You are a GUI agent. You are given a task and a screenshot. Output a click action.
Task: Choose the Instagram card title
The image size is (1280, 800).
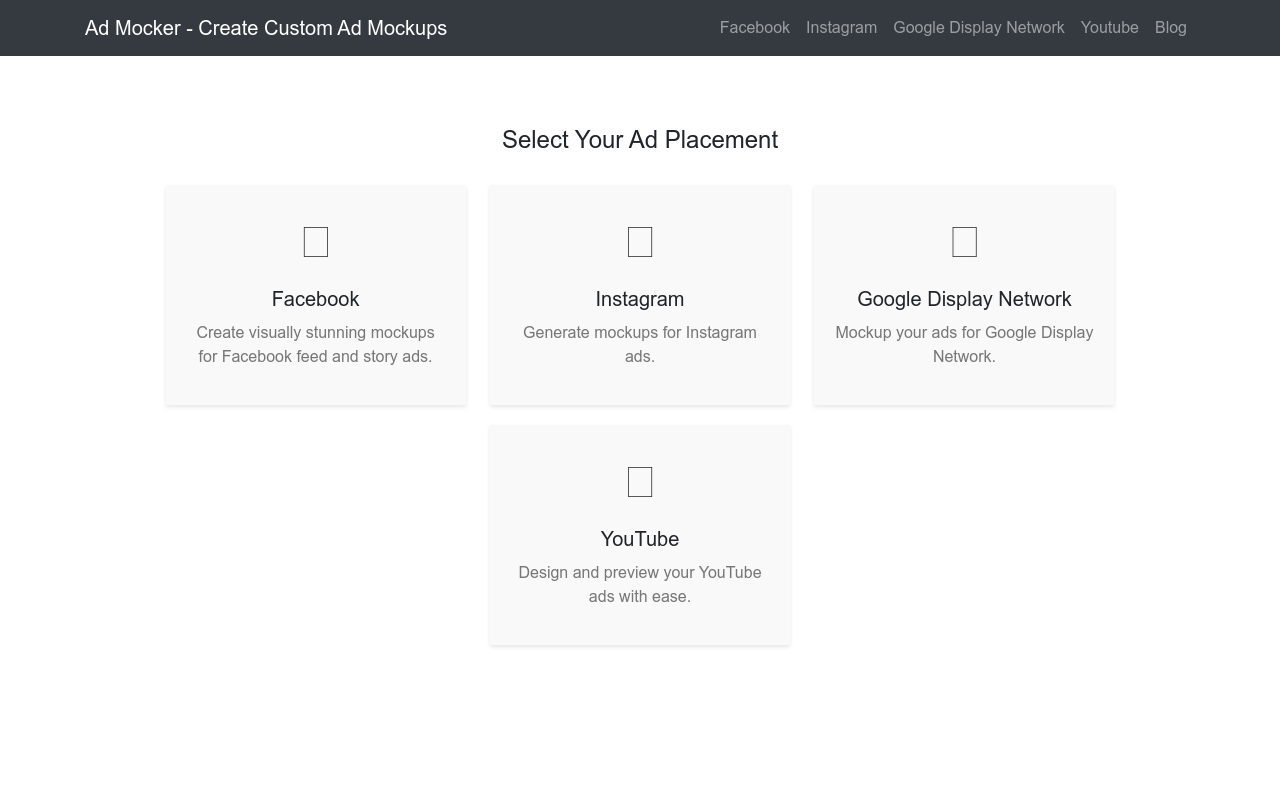pos(640,299)
